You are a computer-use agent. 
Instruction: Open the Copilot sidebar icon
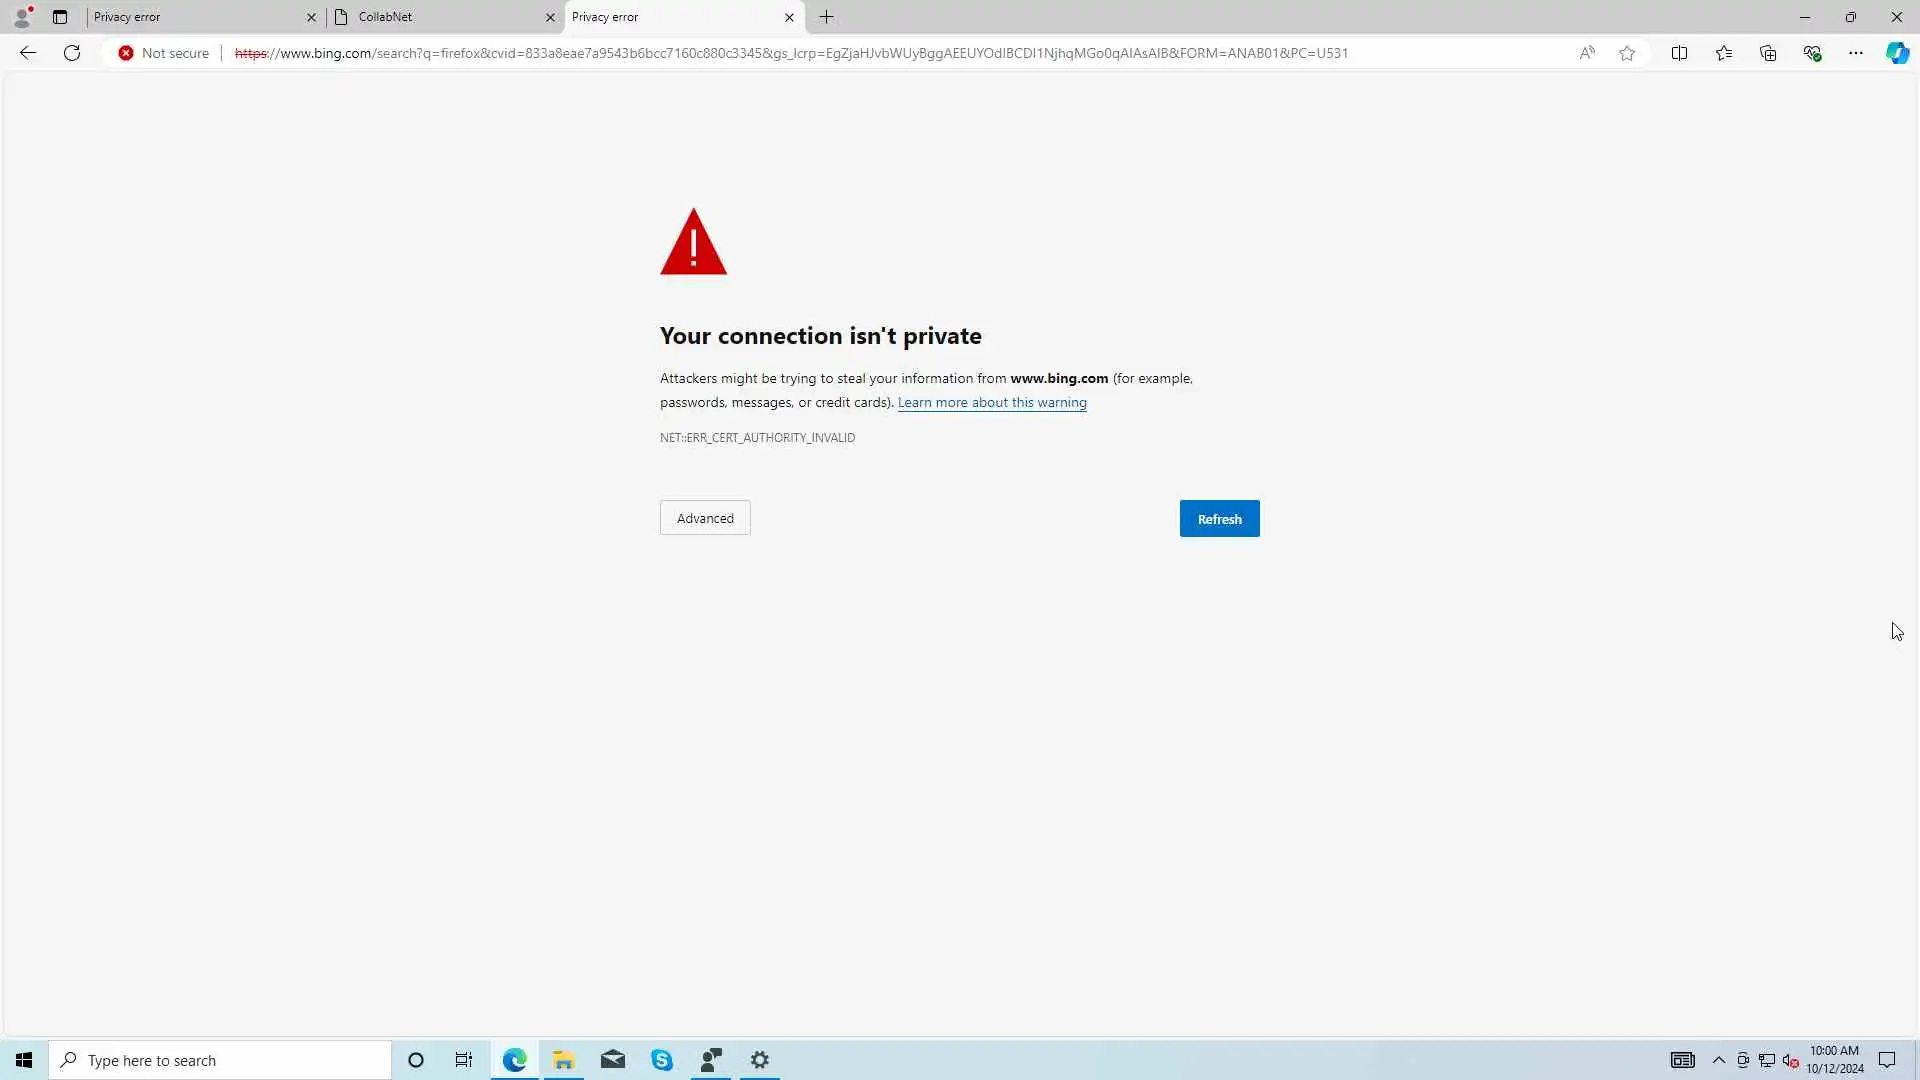tap(1897, 53)
